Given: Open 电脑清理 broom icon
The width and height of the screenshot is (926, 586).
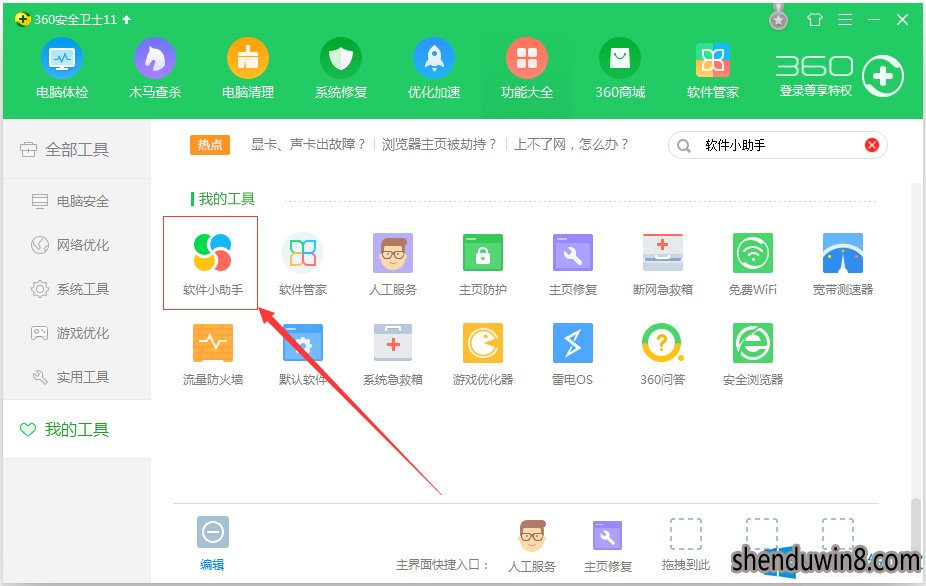Looking at the screenshot, I should click(248, 58).
